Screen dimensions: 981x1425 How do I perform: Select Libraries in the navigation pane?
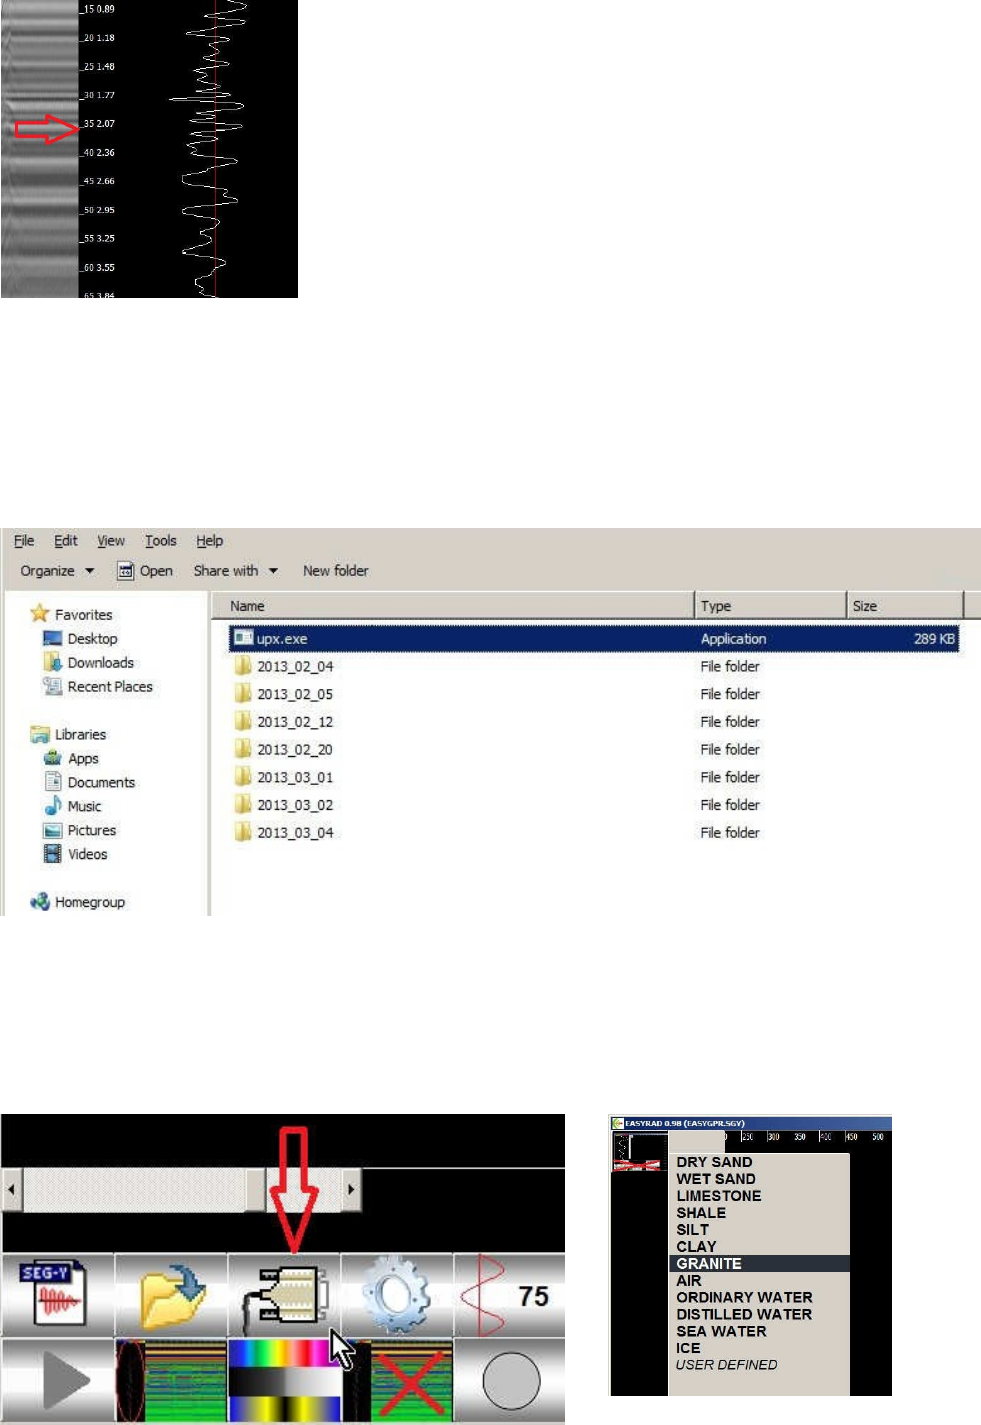pyautogui.click(x=68, y=734)
